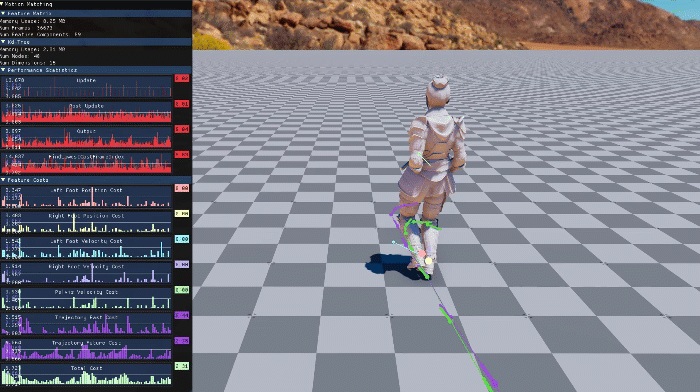This screenshot has height=392, width=700.
Task: Click red value swatch beside Update plot
Action: pyautogui.click(x=182, y=79)
